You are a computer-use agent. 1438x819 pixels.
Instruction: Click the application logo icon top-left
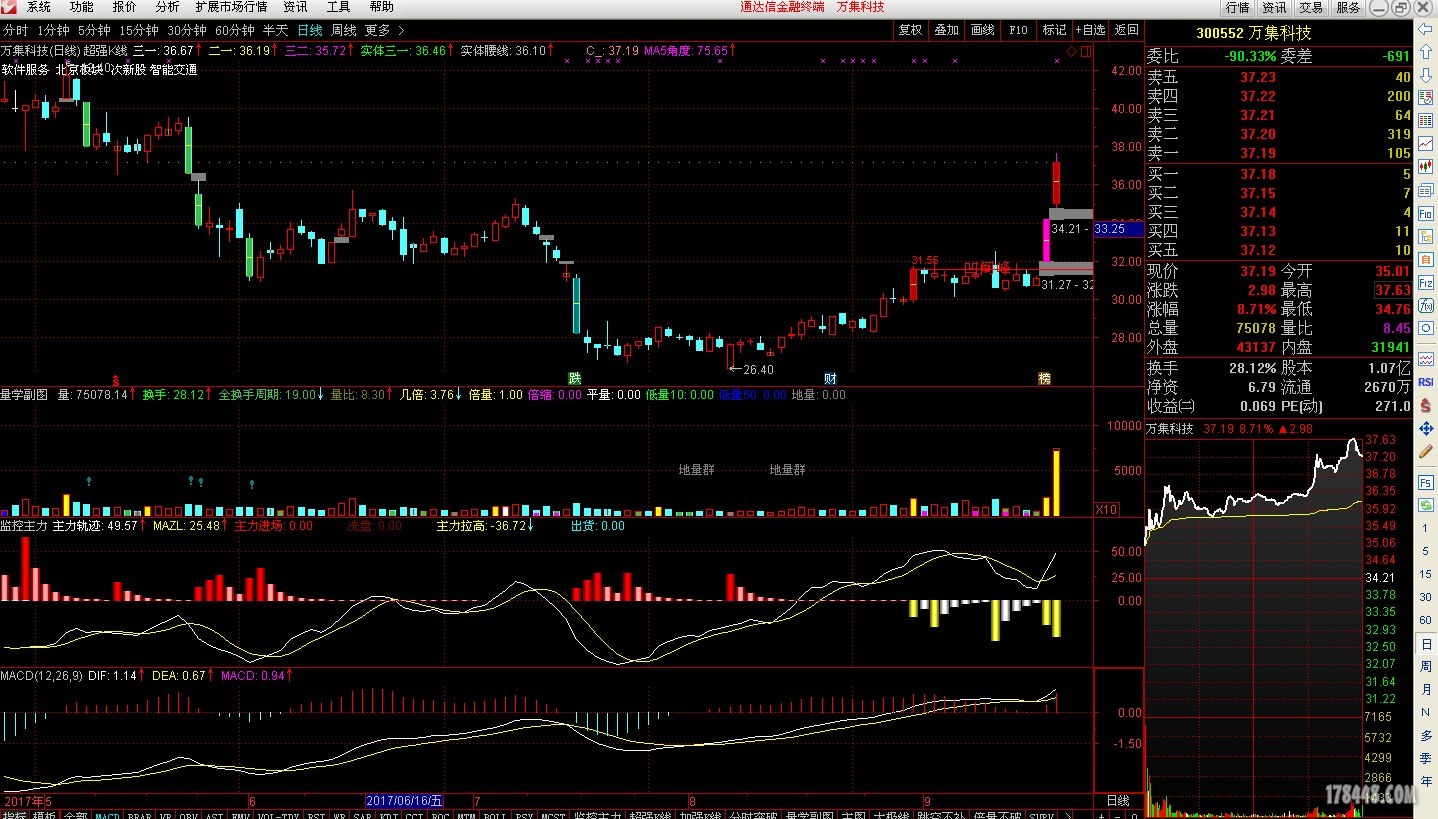9,7
